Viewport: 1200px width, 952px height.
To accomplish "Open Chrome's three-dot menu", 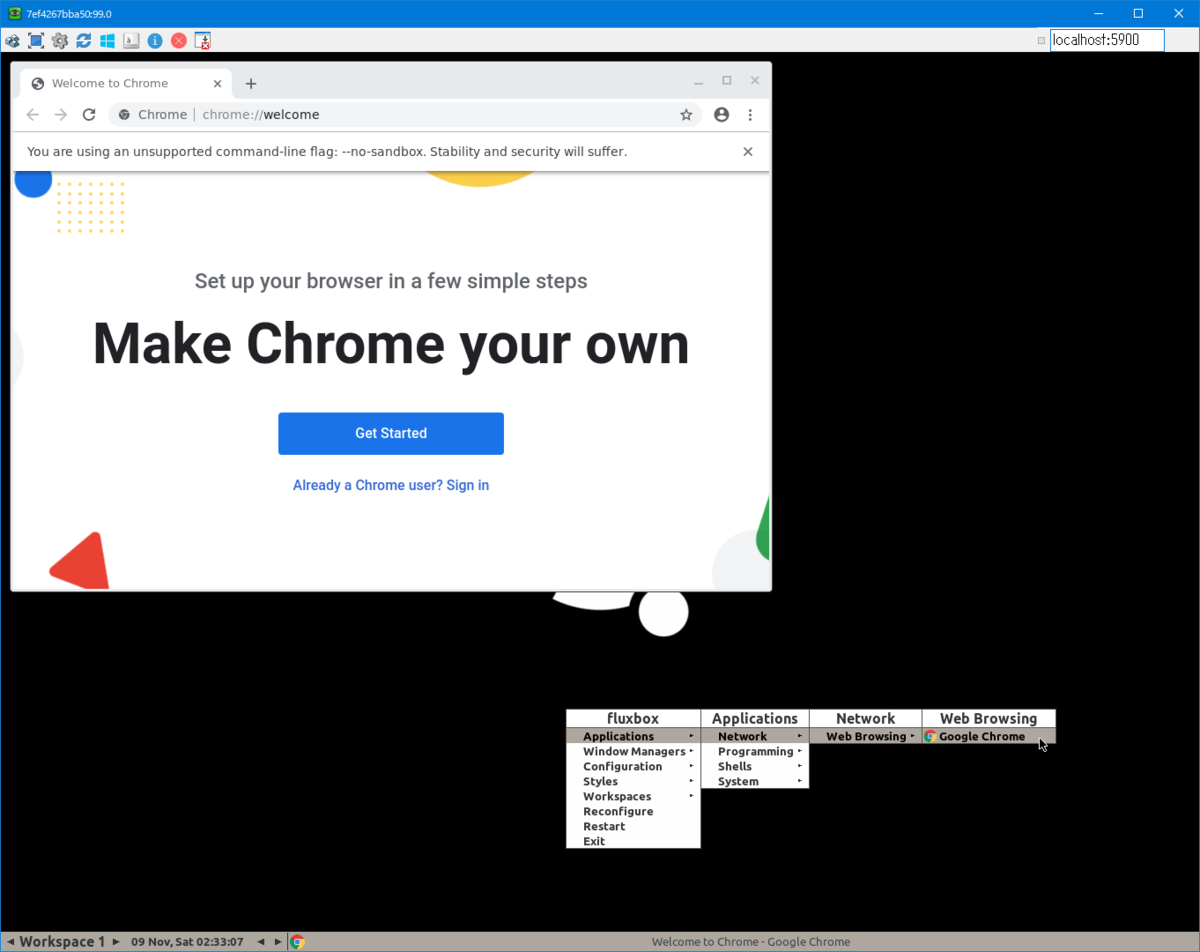I will 750,115.
